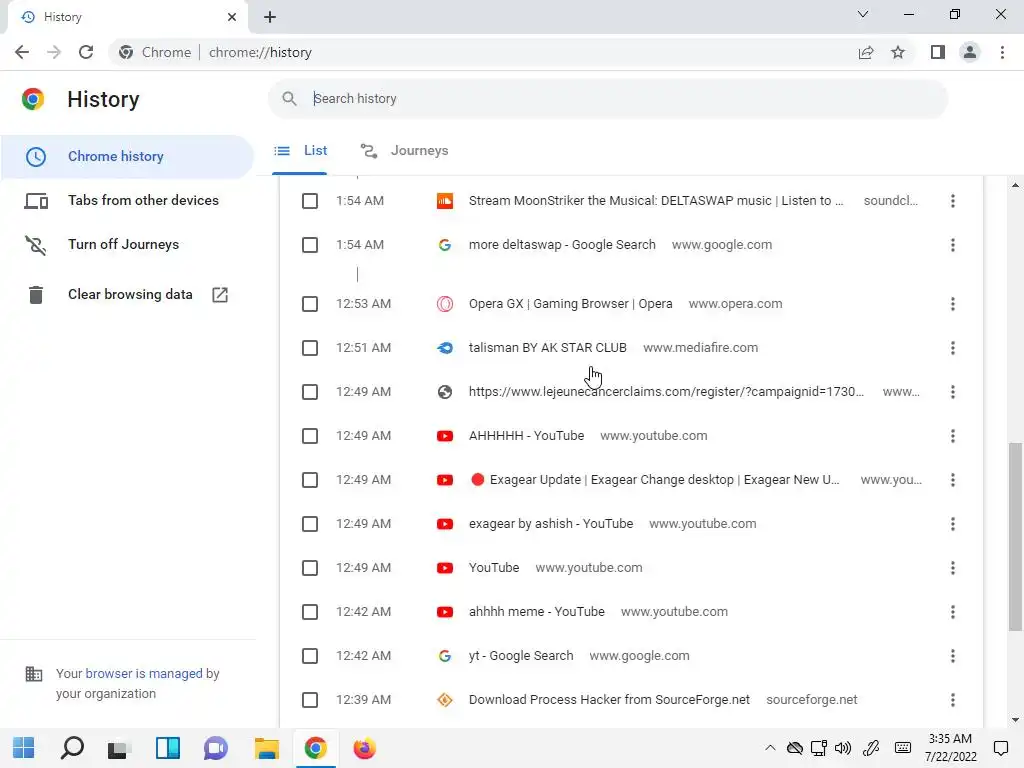1024x768 pixels.
Task: Open Stream MoonStriker the Musical history link
Action: tap(656, 200)
